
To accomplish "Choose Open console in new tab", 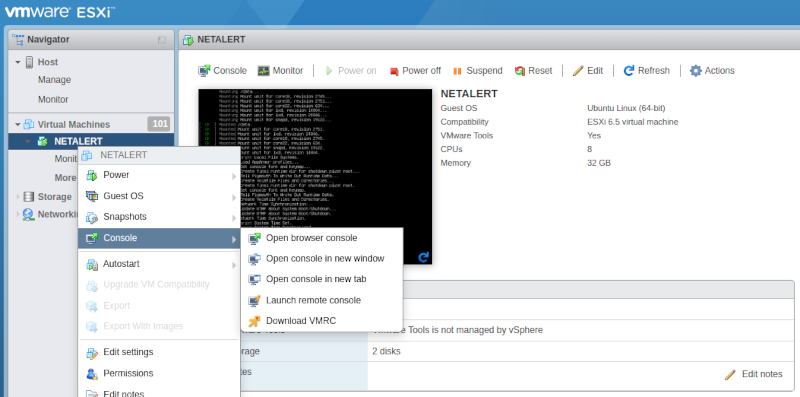I will pyautogui.click(x=322, y=279).
